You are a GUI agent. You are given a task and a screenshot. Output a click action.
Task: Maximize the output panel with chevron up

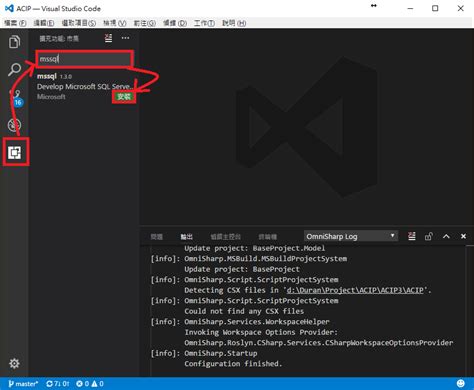tap(446, 236)
